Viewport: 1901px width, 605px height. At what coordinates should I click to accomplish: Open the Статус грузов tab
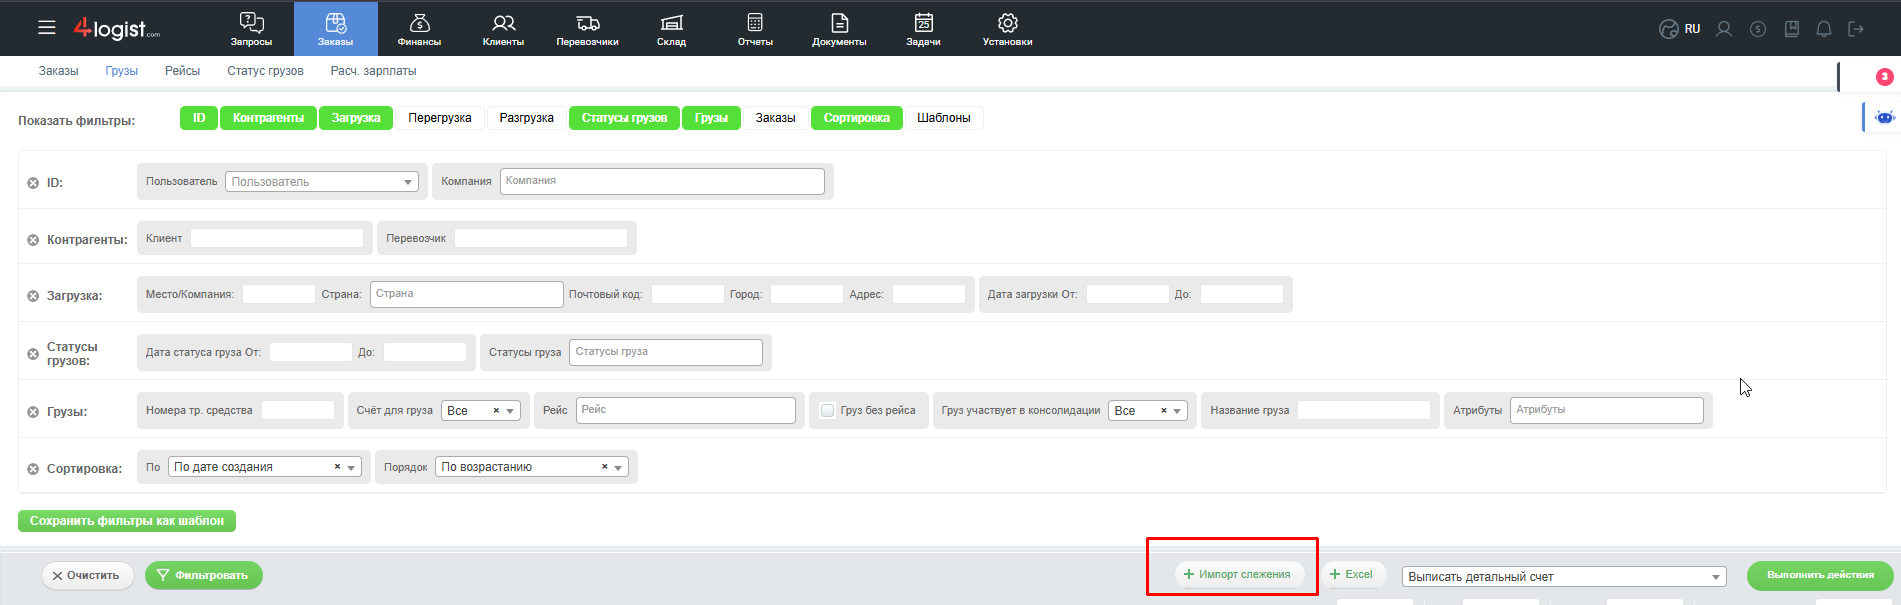coord(265,71)
